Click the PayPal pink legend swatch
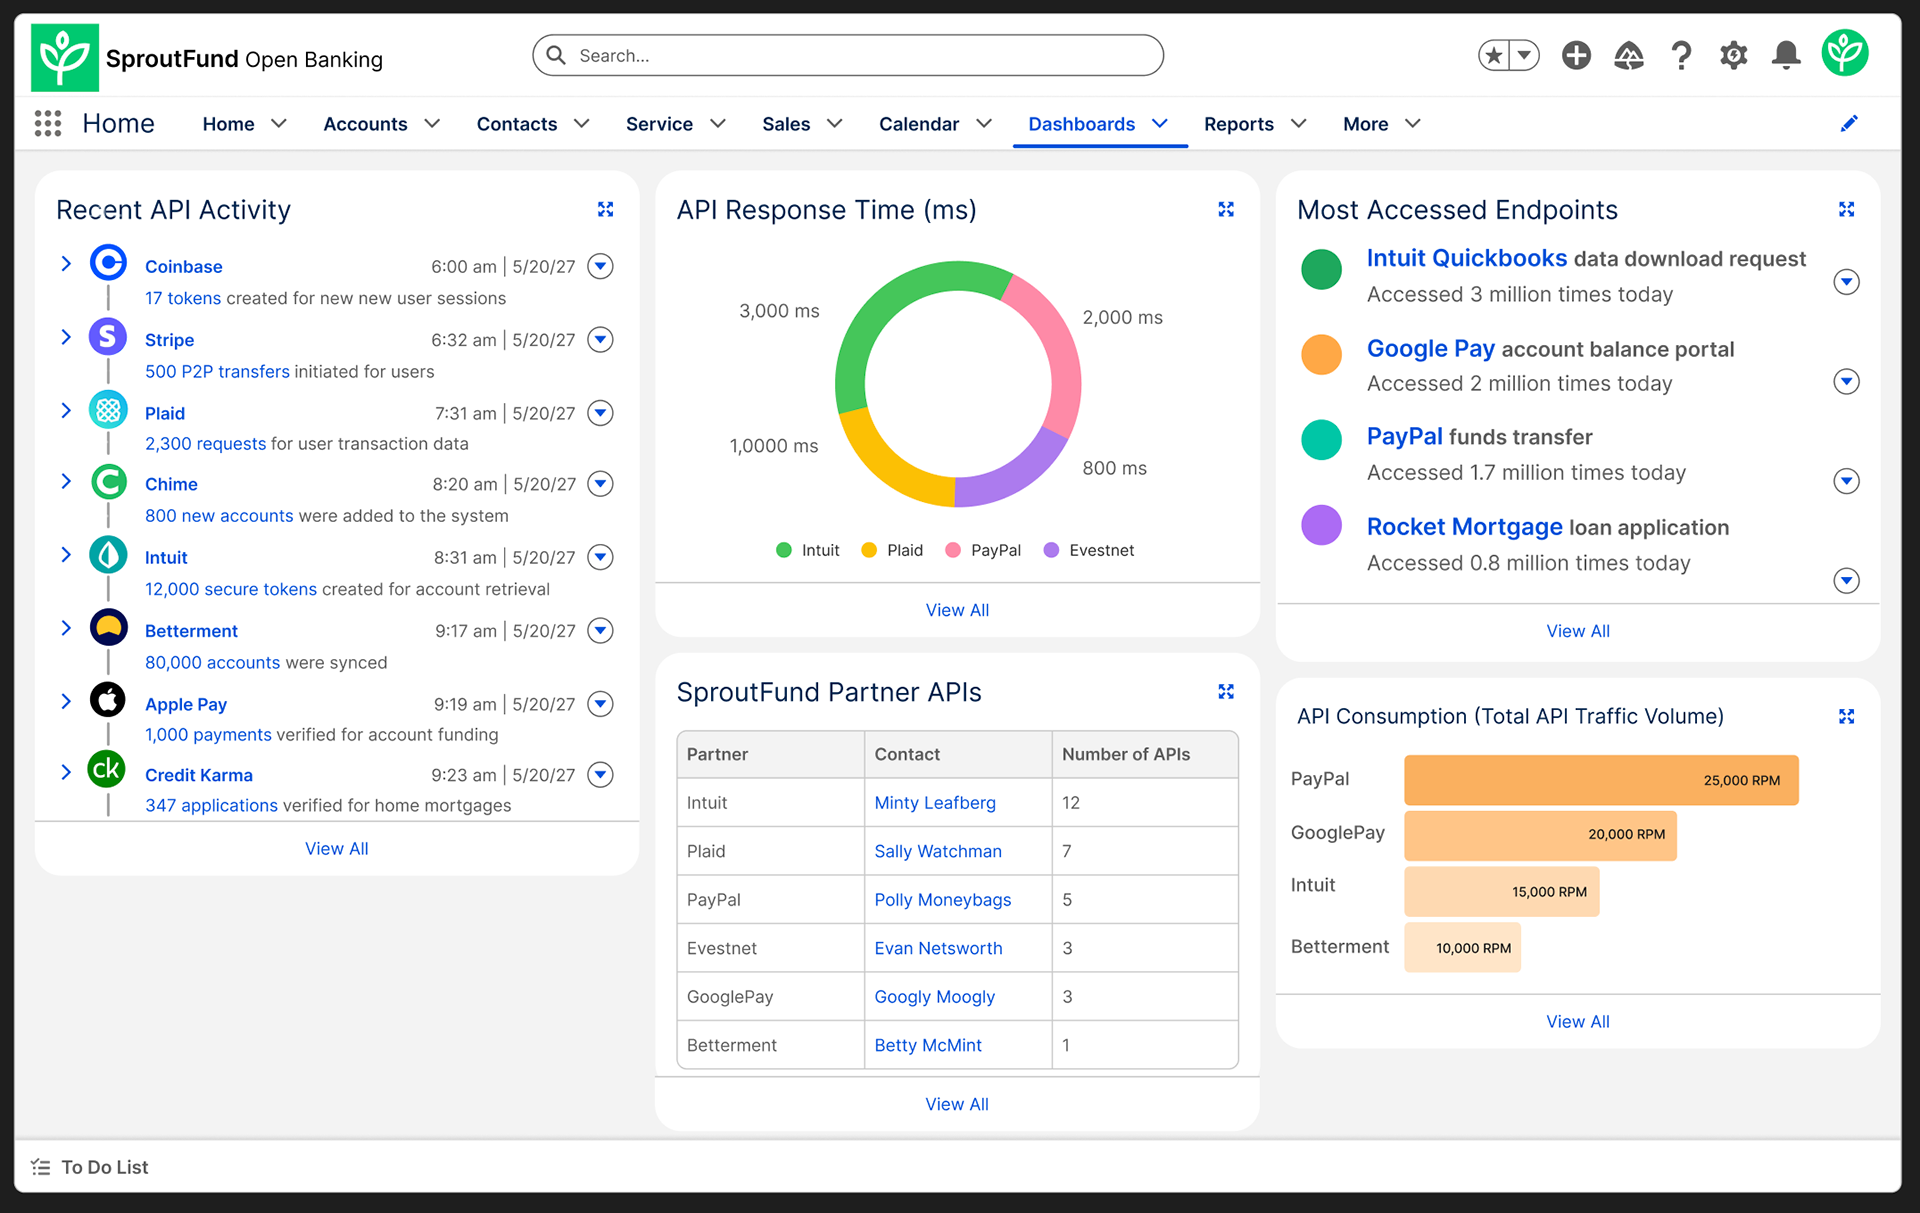The width and height of the screenshot is (1920, 1213). tap(953, 550)
